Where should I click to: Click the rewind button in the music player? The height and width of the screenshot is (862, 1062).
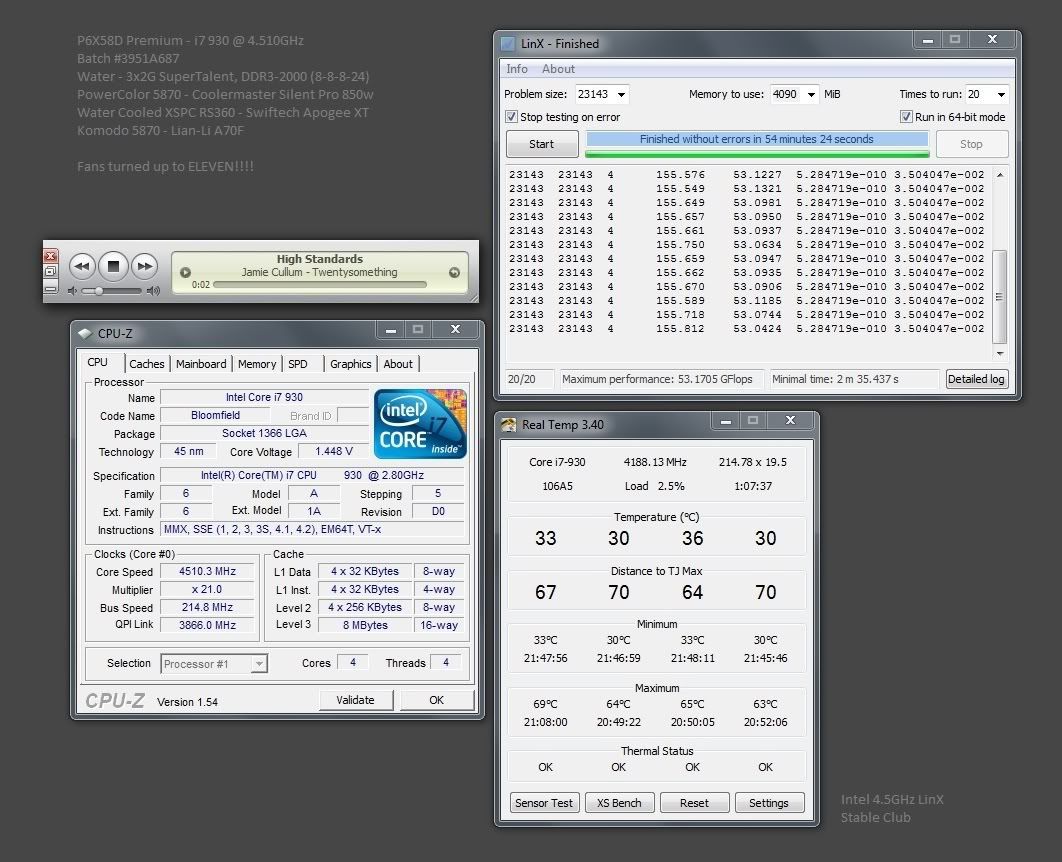click(x=82, y=266)
